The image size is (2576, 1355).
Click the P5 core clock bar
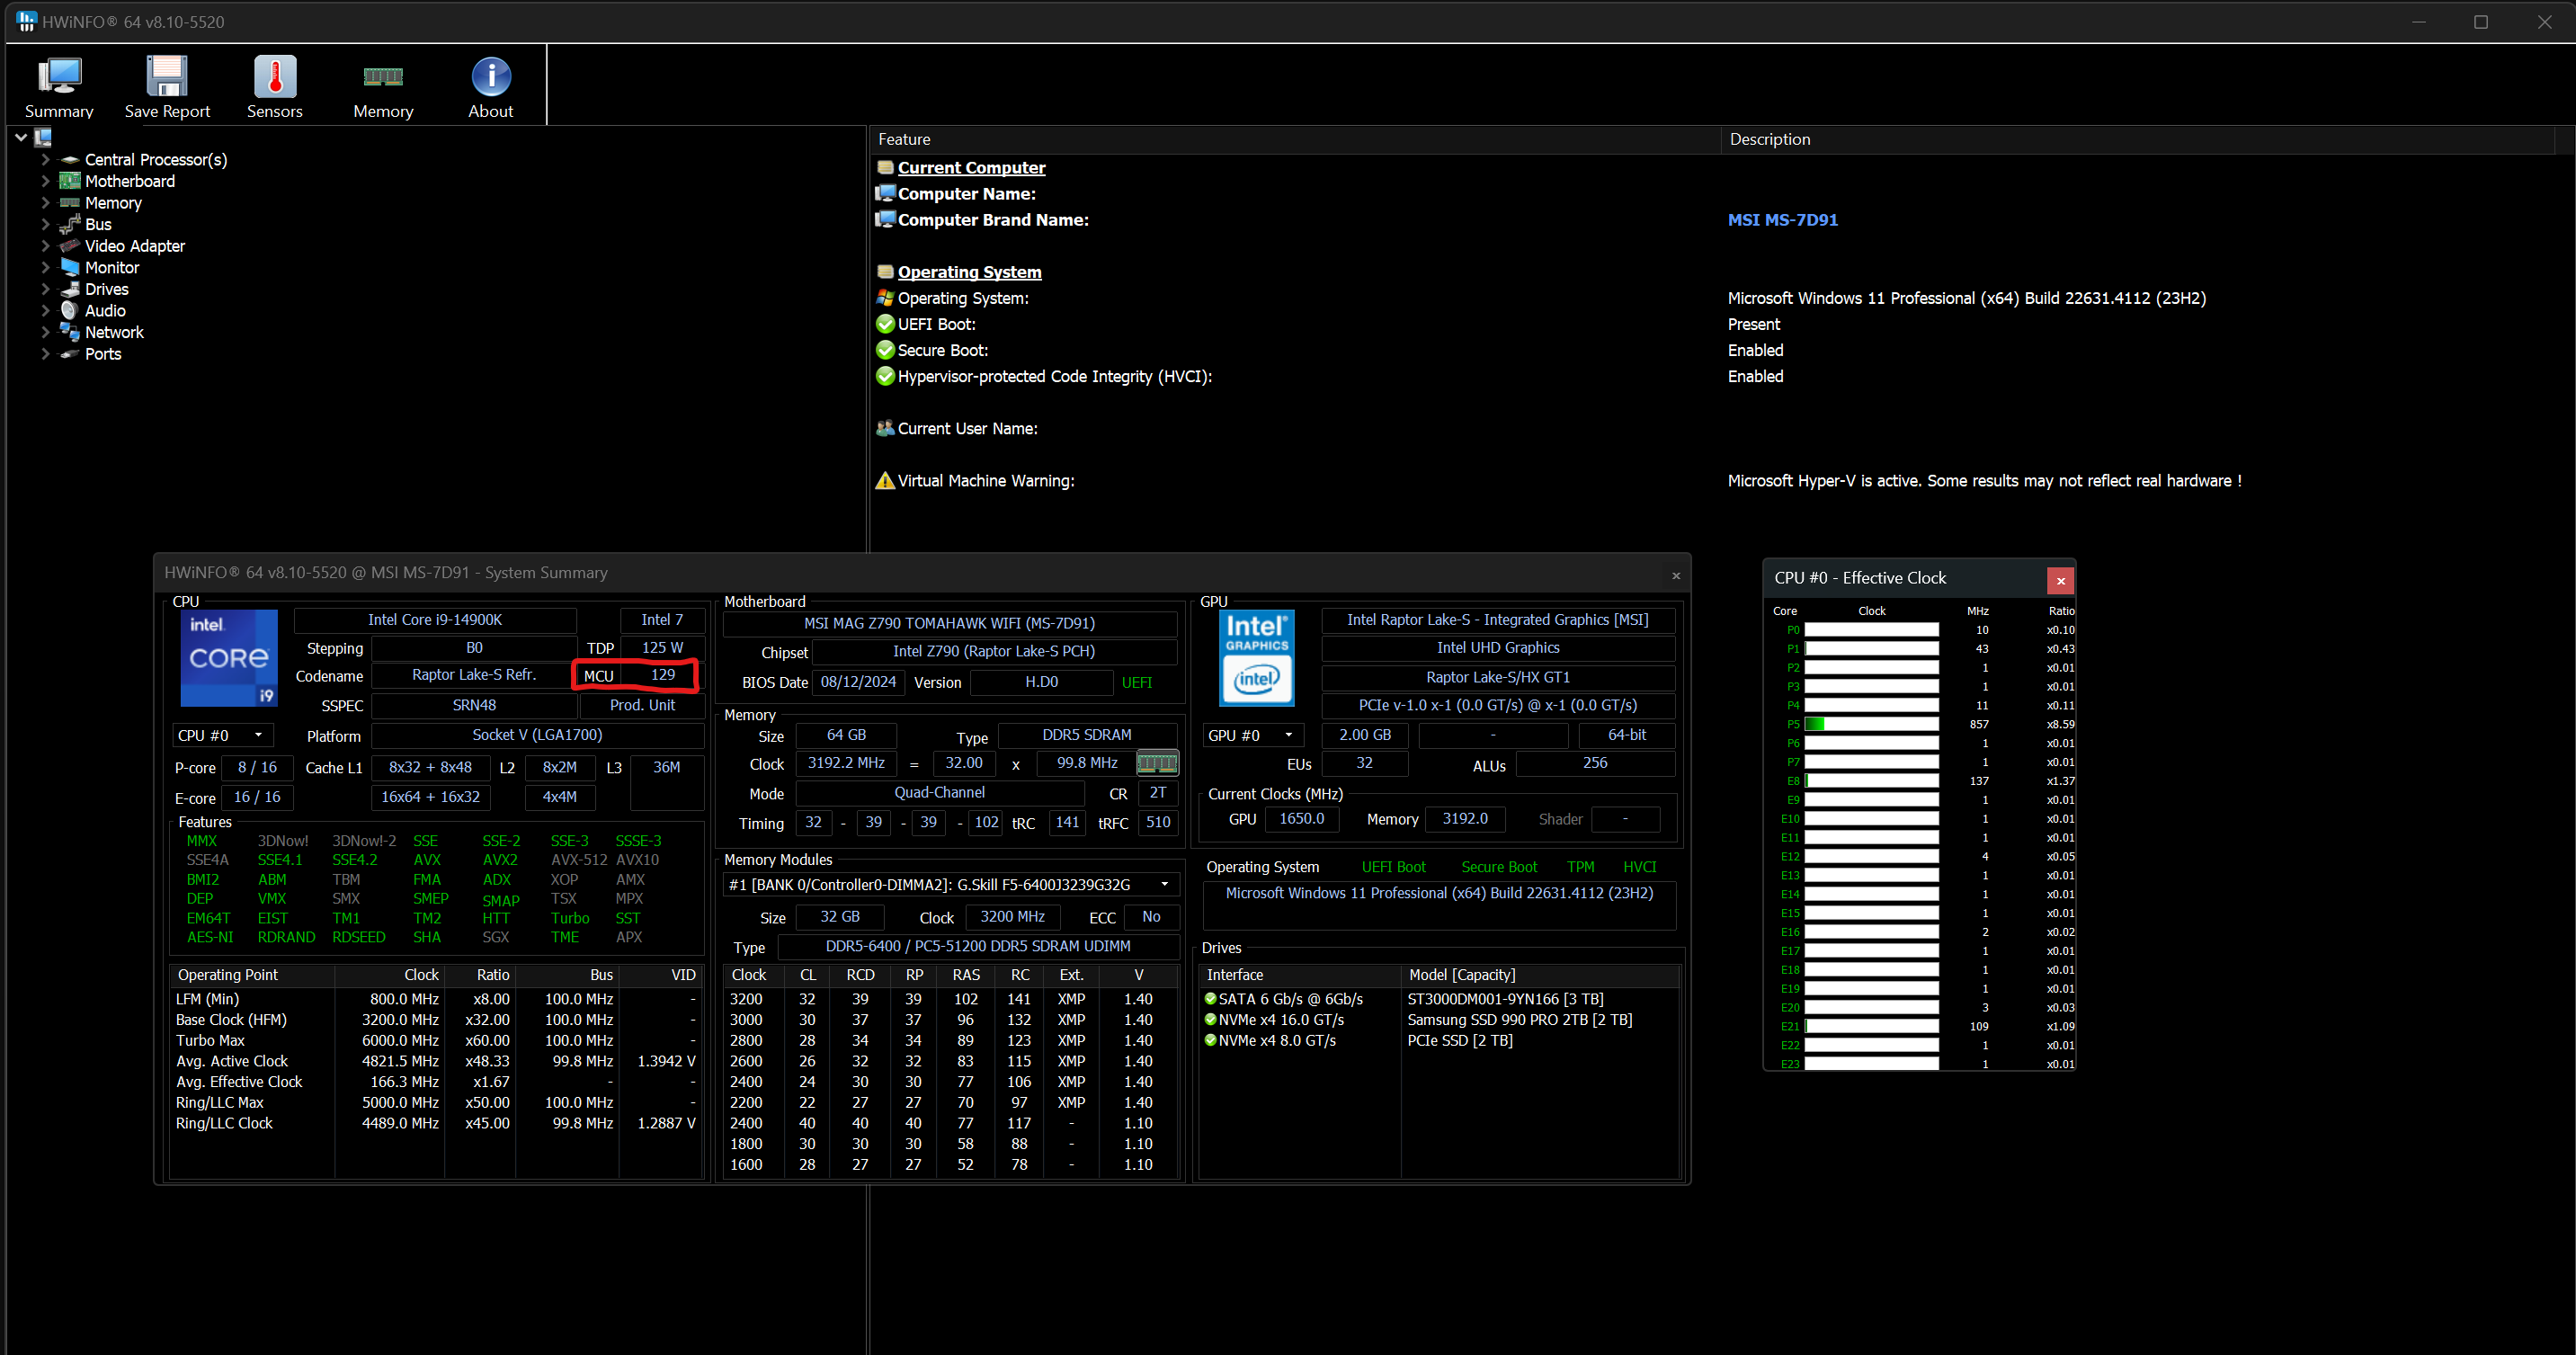[1870, 724]
